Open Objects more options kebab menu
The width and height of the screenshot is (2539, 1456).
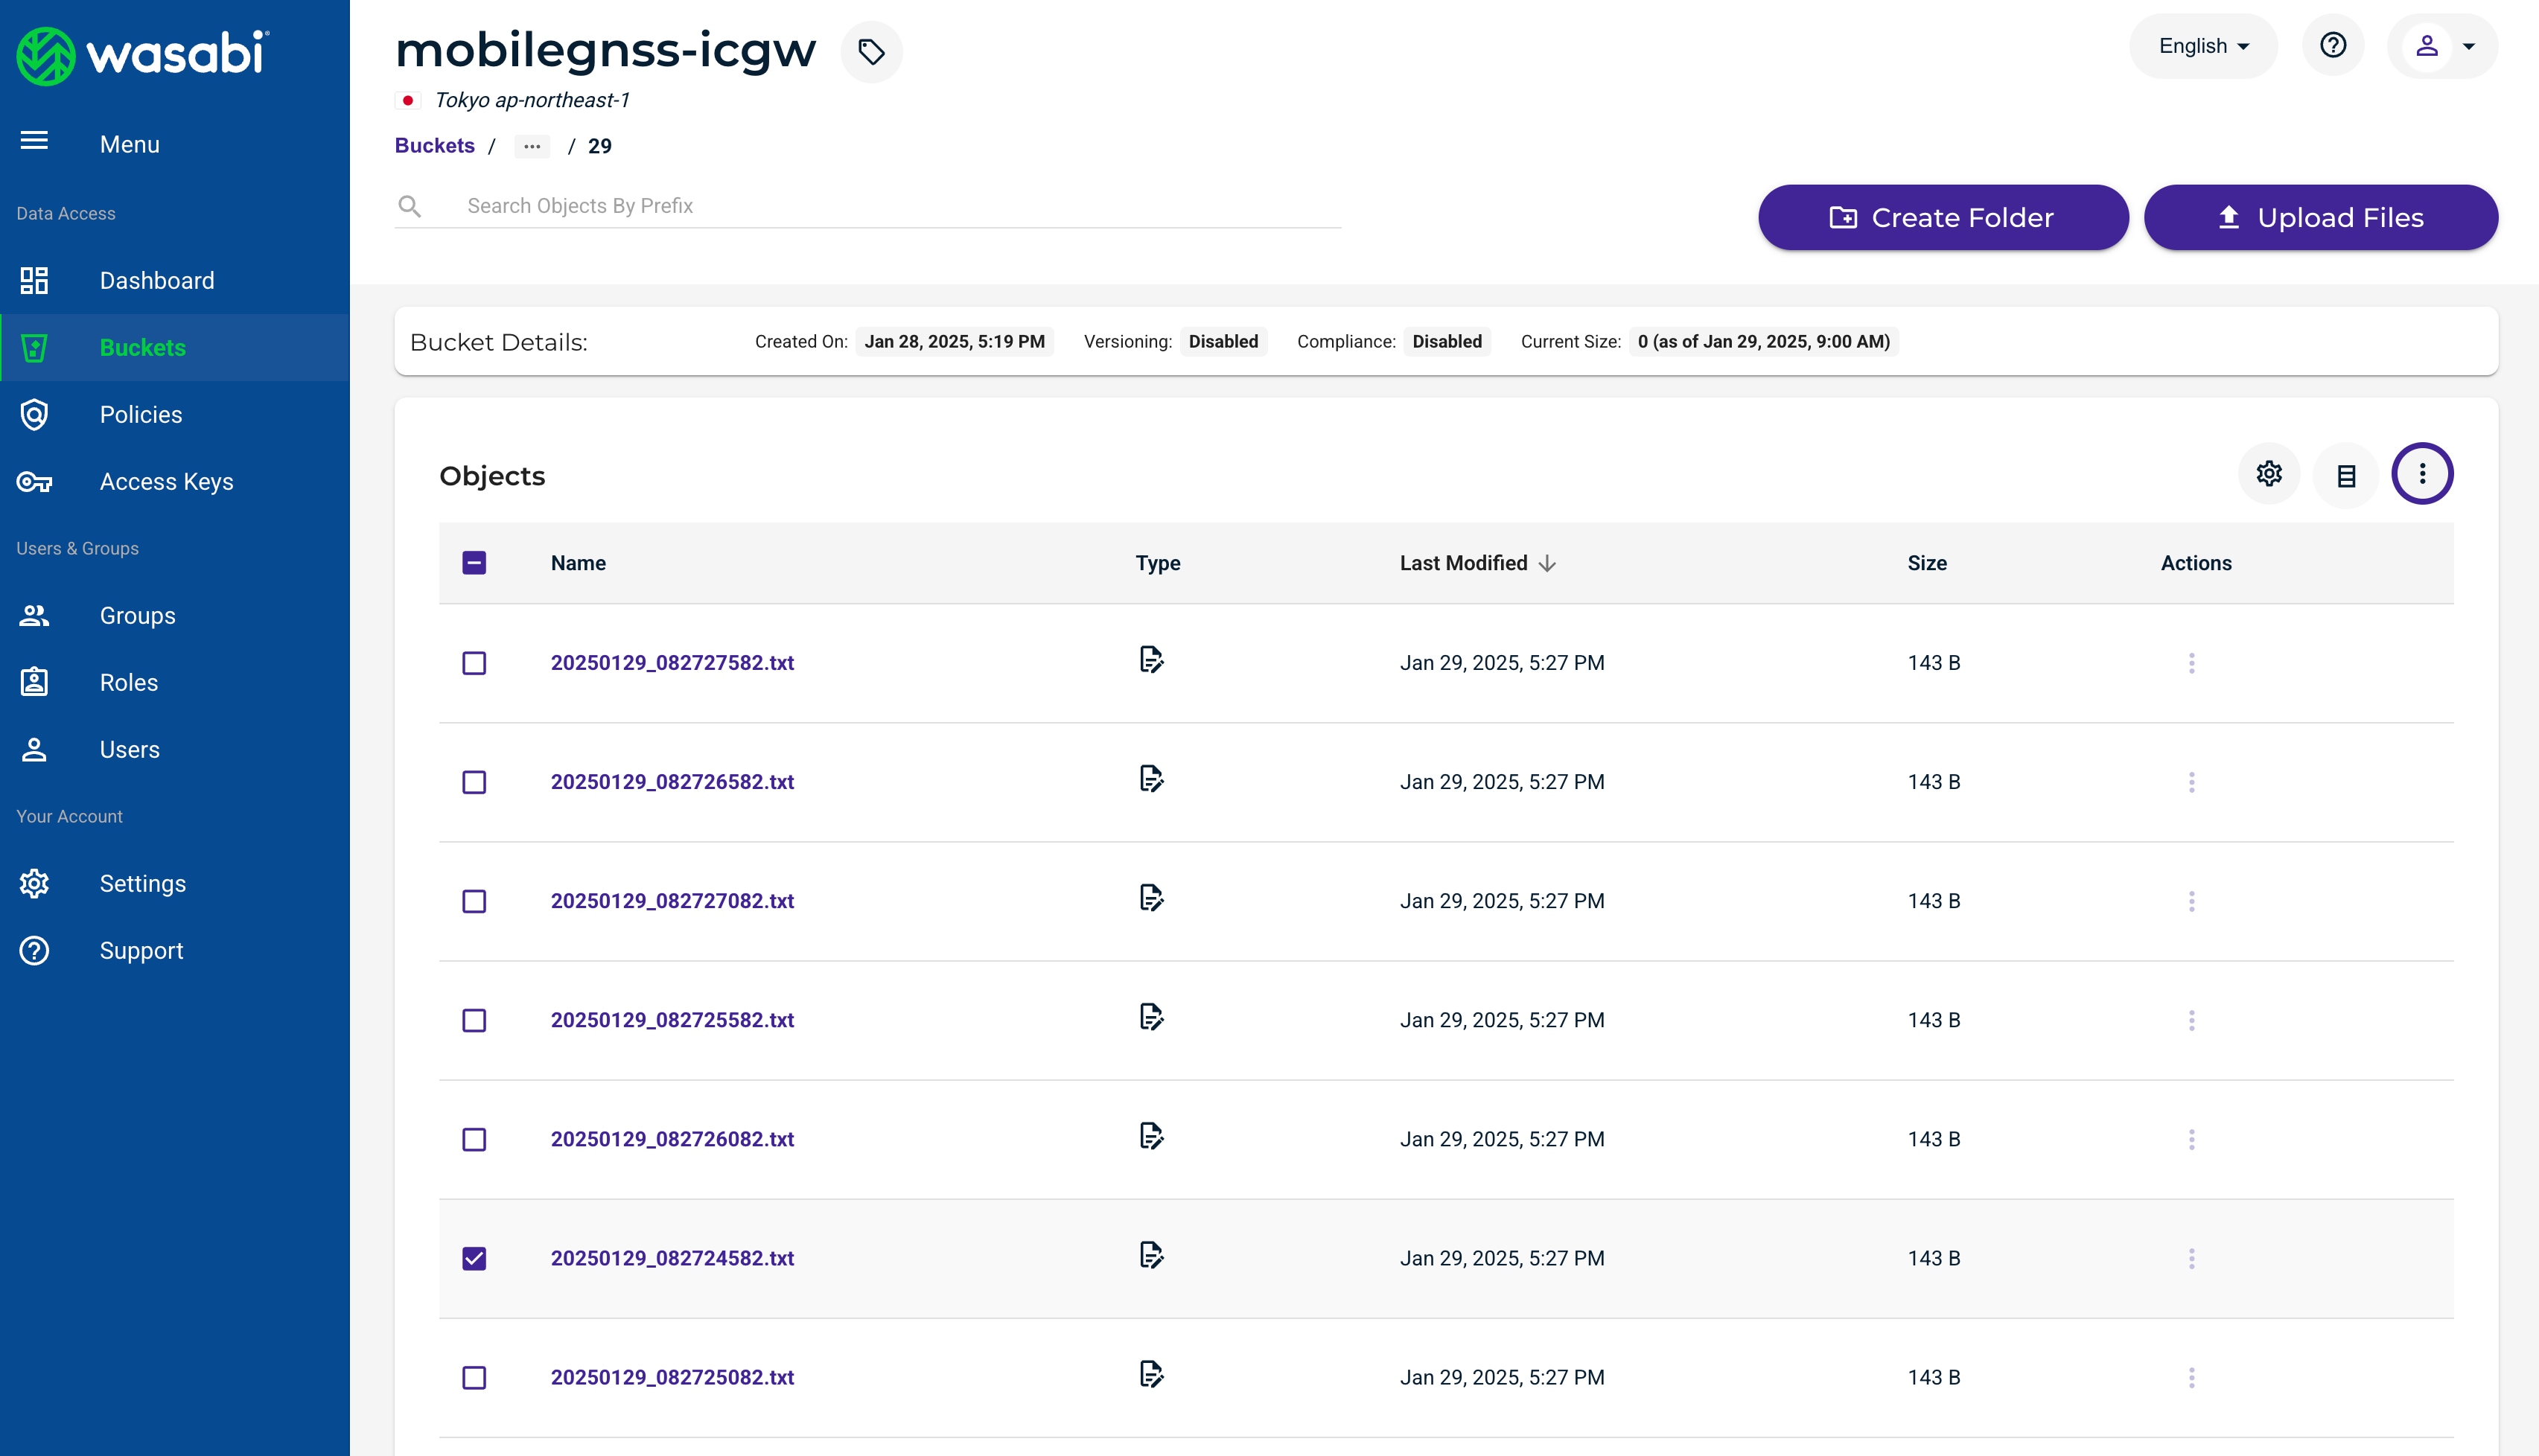click(x=2421, y=474)
